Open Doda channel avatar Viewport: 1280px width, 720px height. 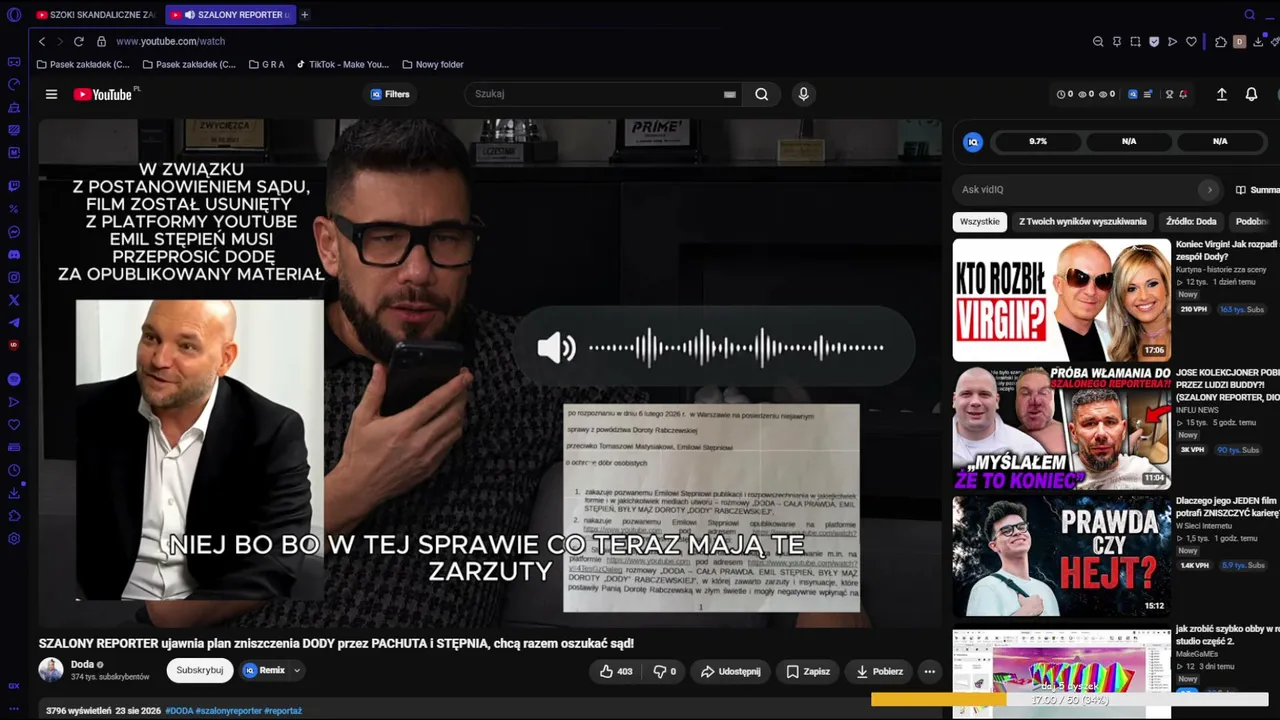[x=51, y=670]
